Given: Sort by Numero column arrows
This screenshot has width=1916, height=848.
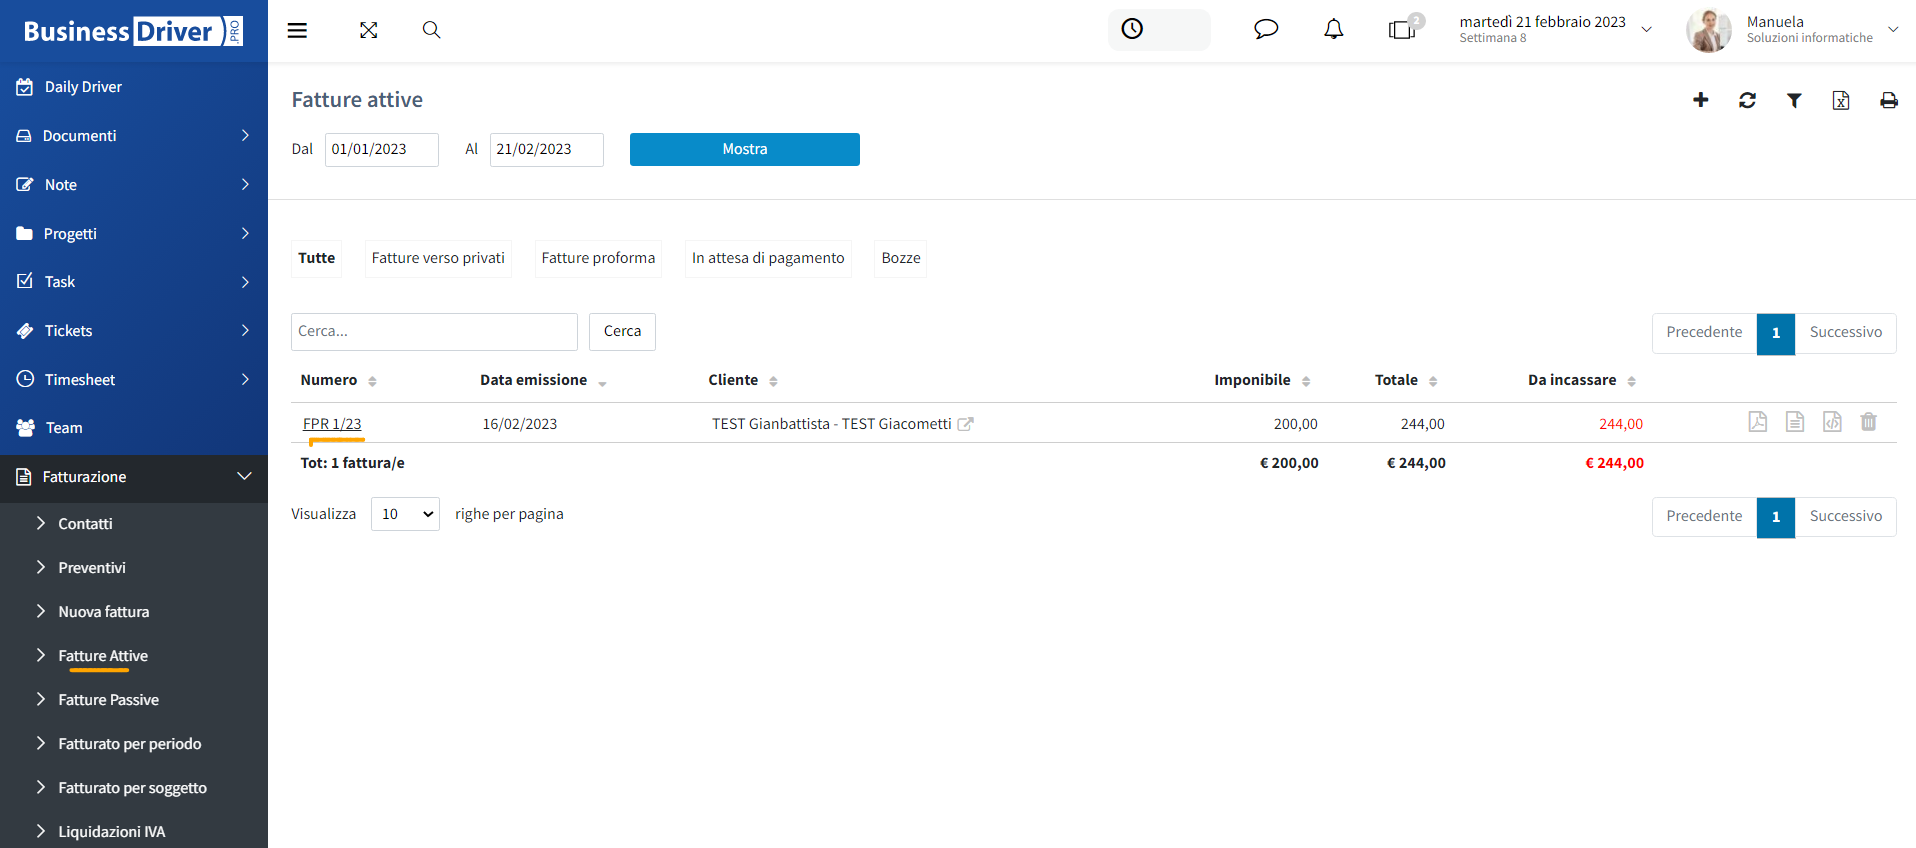Looking at the screenshot, I should (x=372, y=381).
